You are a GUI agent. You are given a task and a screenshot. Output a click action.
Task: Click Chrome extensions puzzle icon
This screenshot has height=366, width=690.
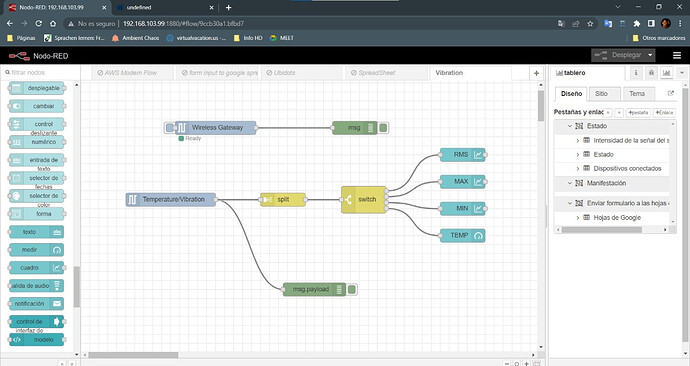[637, 23]
